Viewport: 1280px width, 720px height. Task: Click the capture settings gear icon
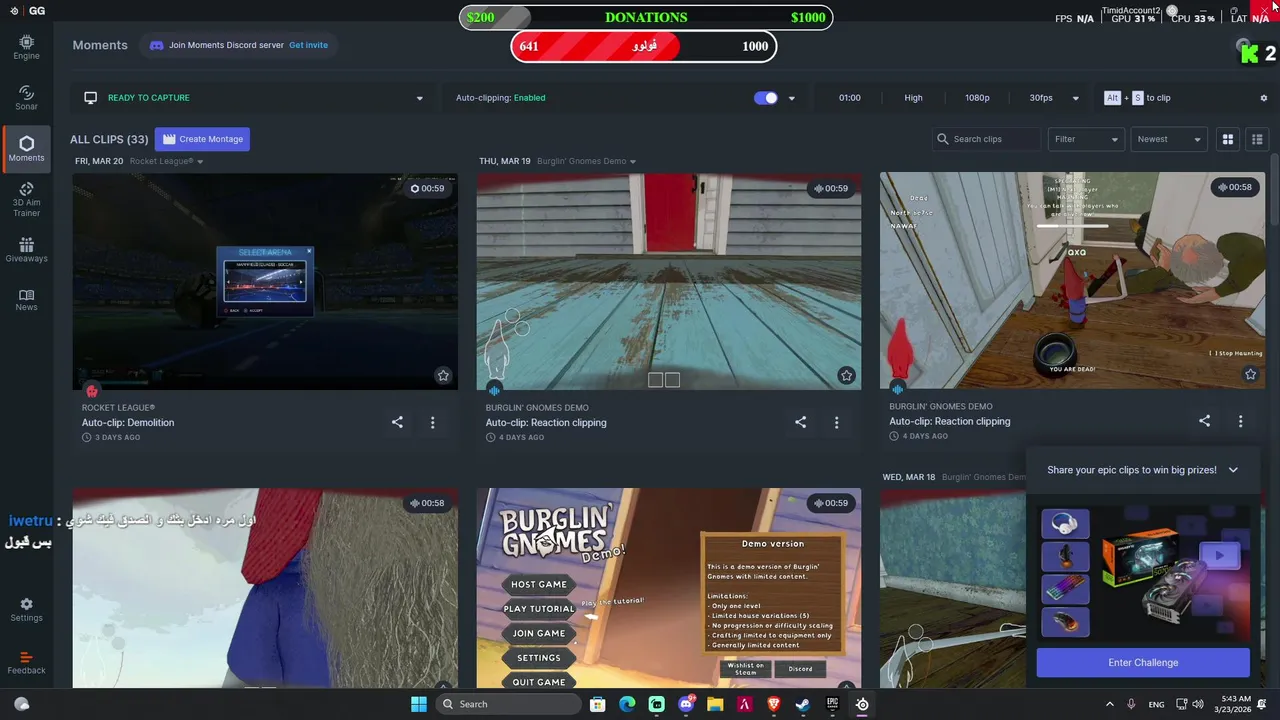pyautogui.click(x=1263, y=98)
